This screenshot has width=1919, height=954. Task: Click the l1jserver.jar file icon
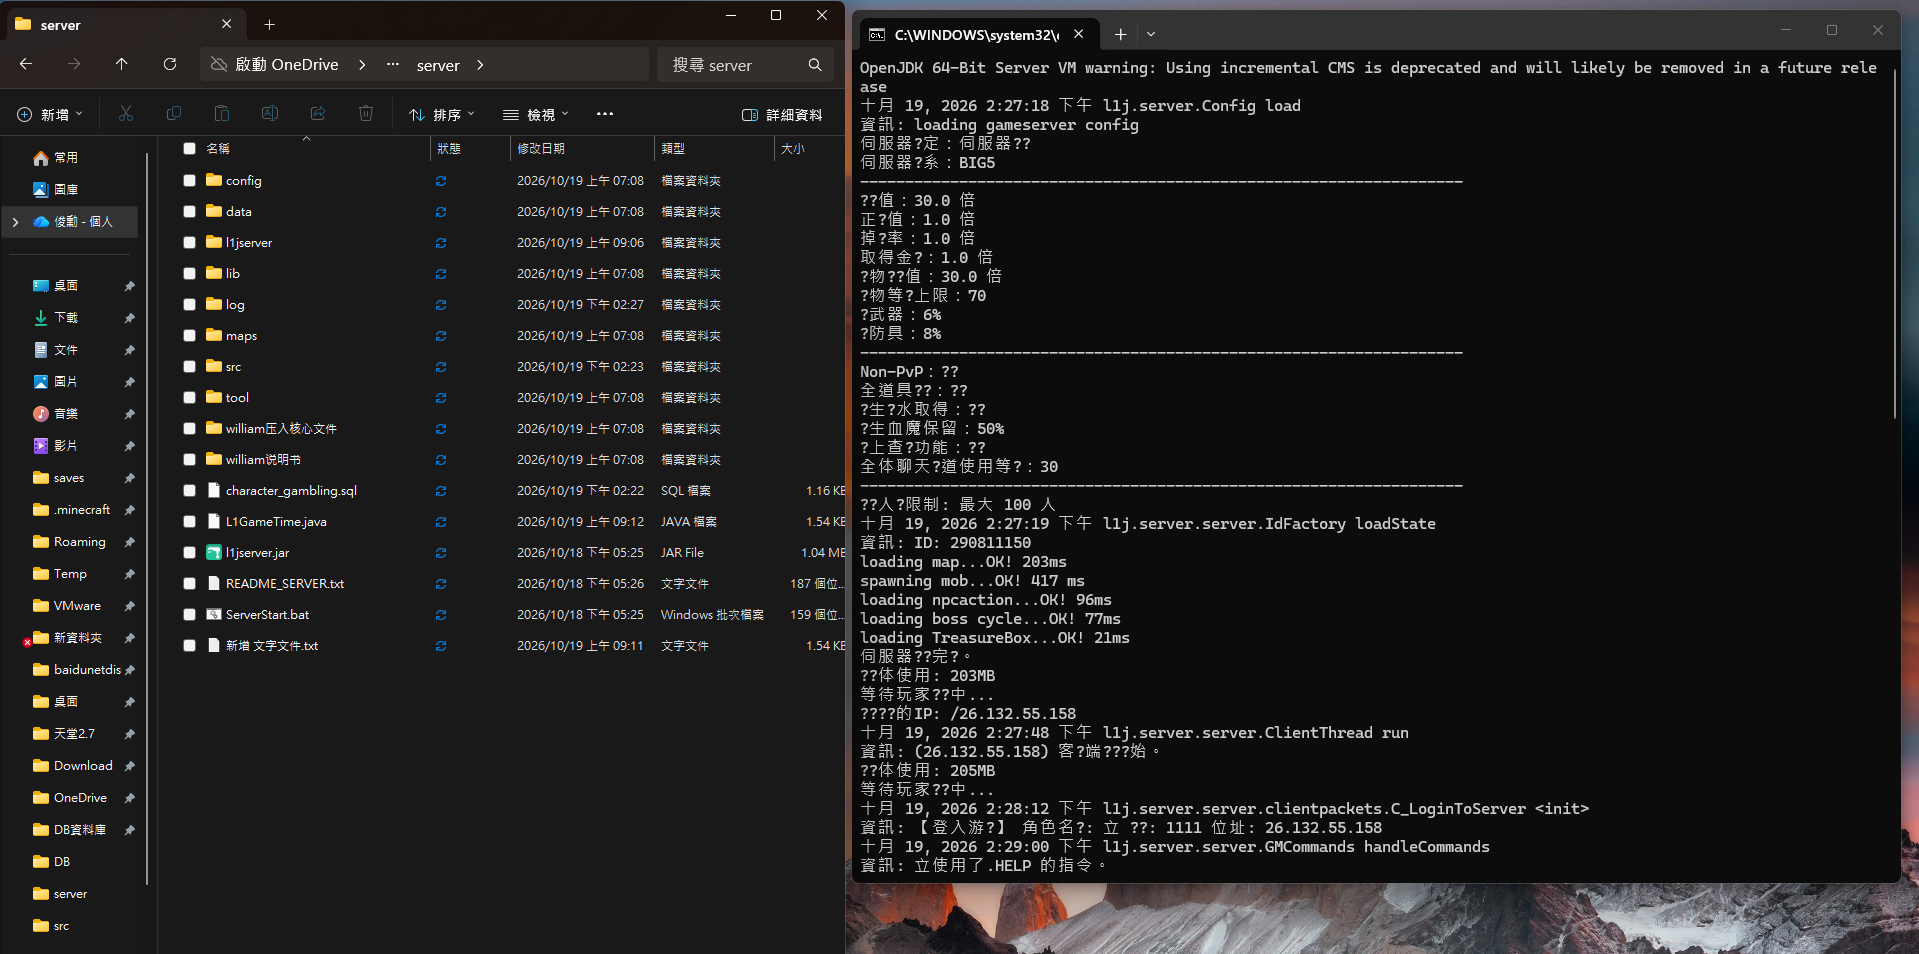coord(214,552)
